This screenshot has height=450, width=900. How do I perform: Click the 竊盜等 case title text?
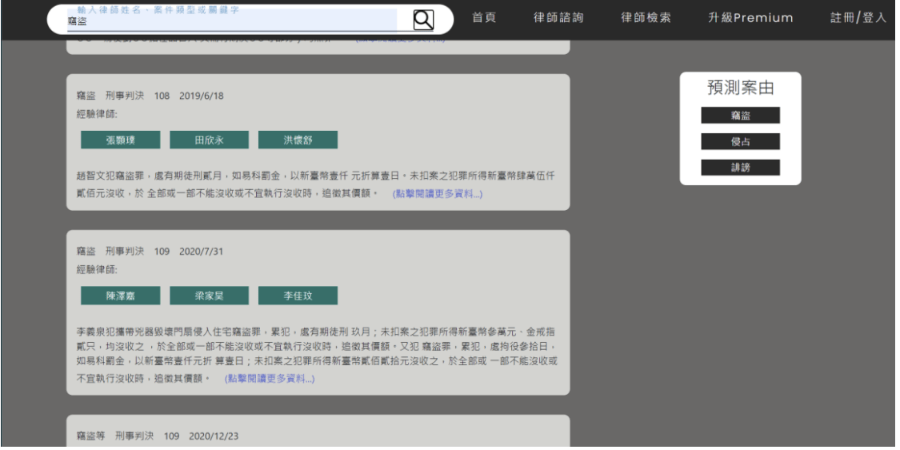(91, 436)
